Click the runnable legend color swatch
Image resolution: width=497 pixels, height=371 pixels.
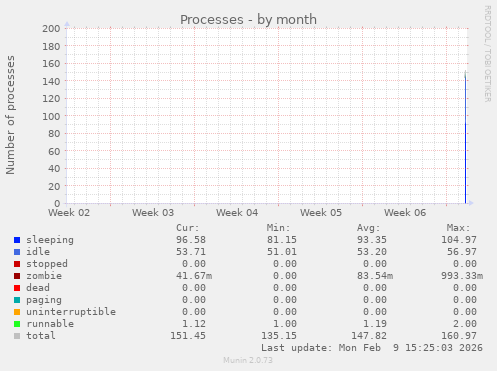pos(17,324)
